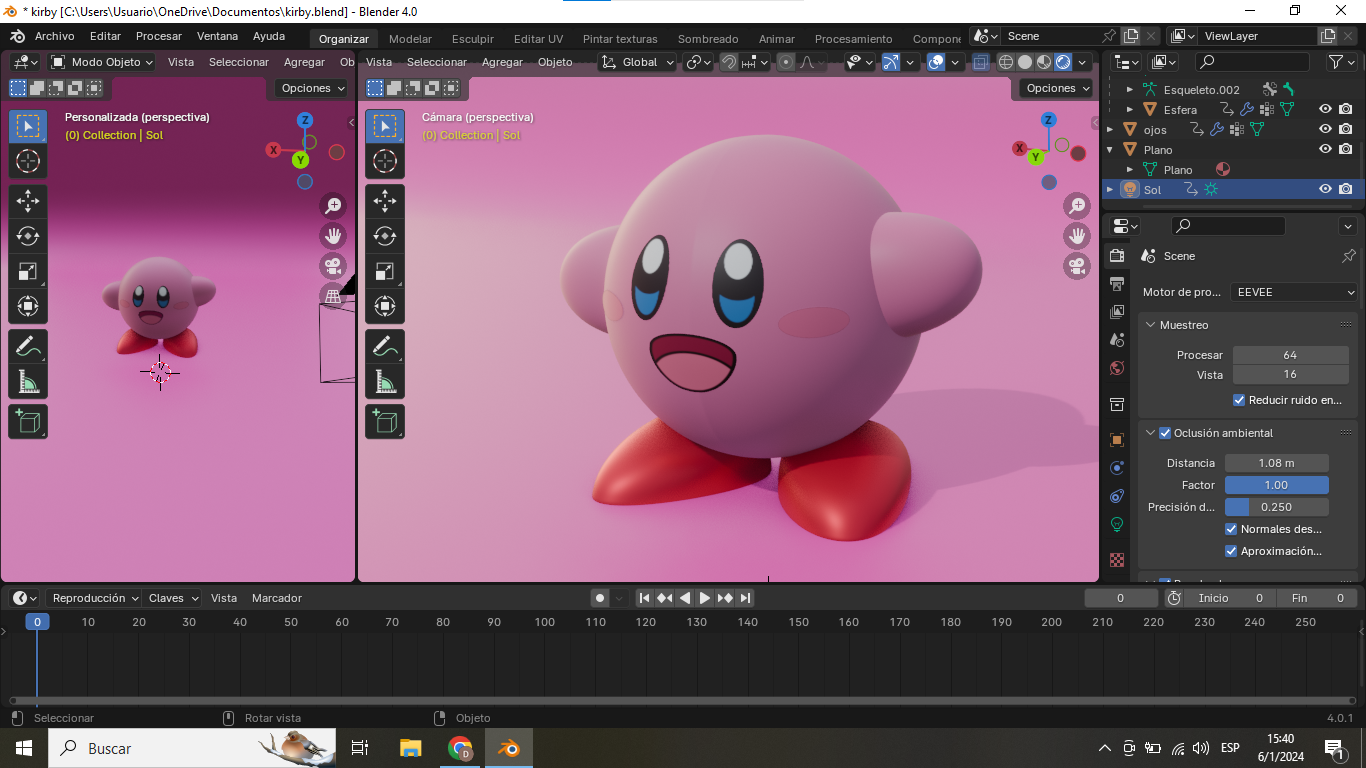1366x768 pixels.
Task: Disable camera render visibility for ojos
Action: (x=1345, y=128)
